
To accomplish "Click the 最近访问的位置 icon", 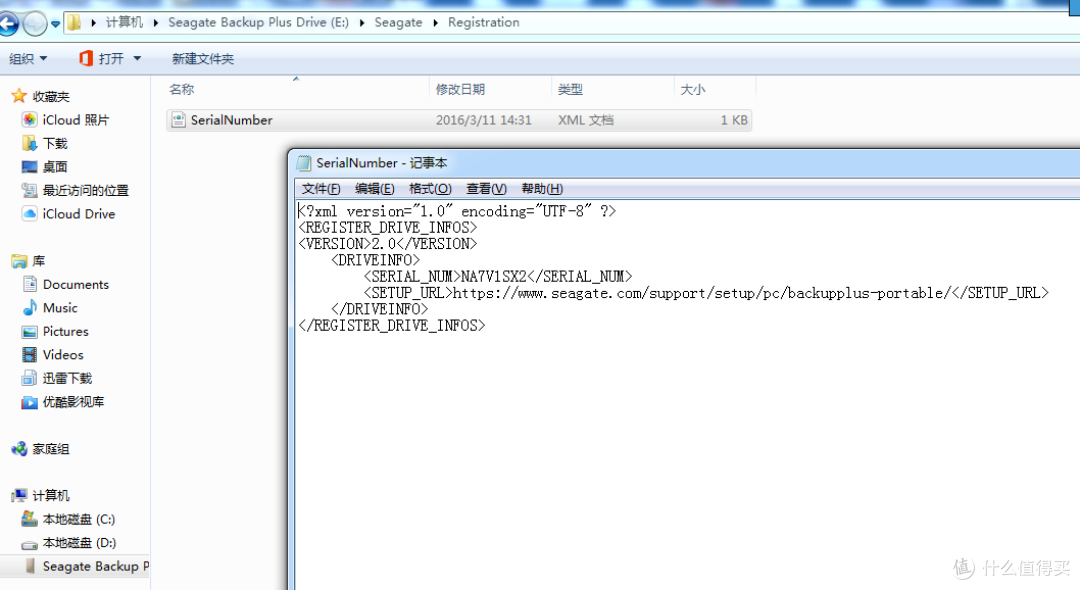I will pyautogui.click(x=29, y=190).
